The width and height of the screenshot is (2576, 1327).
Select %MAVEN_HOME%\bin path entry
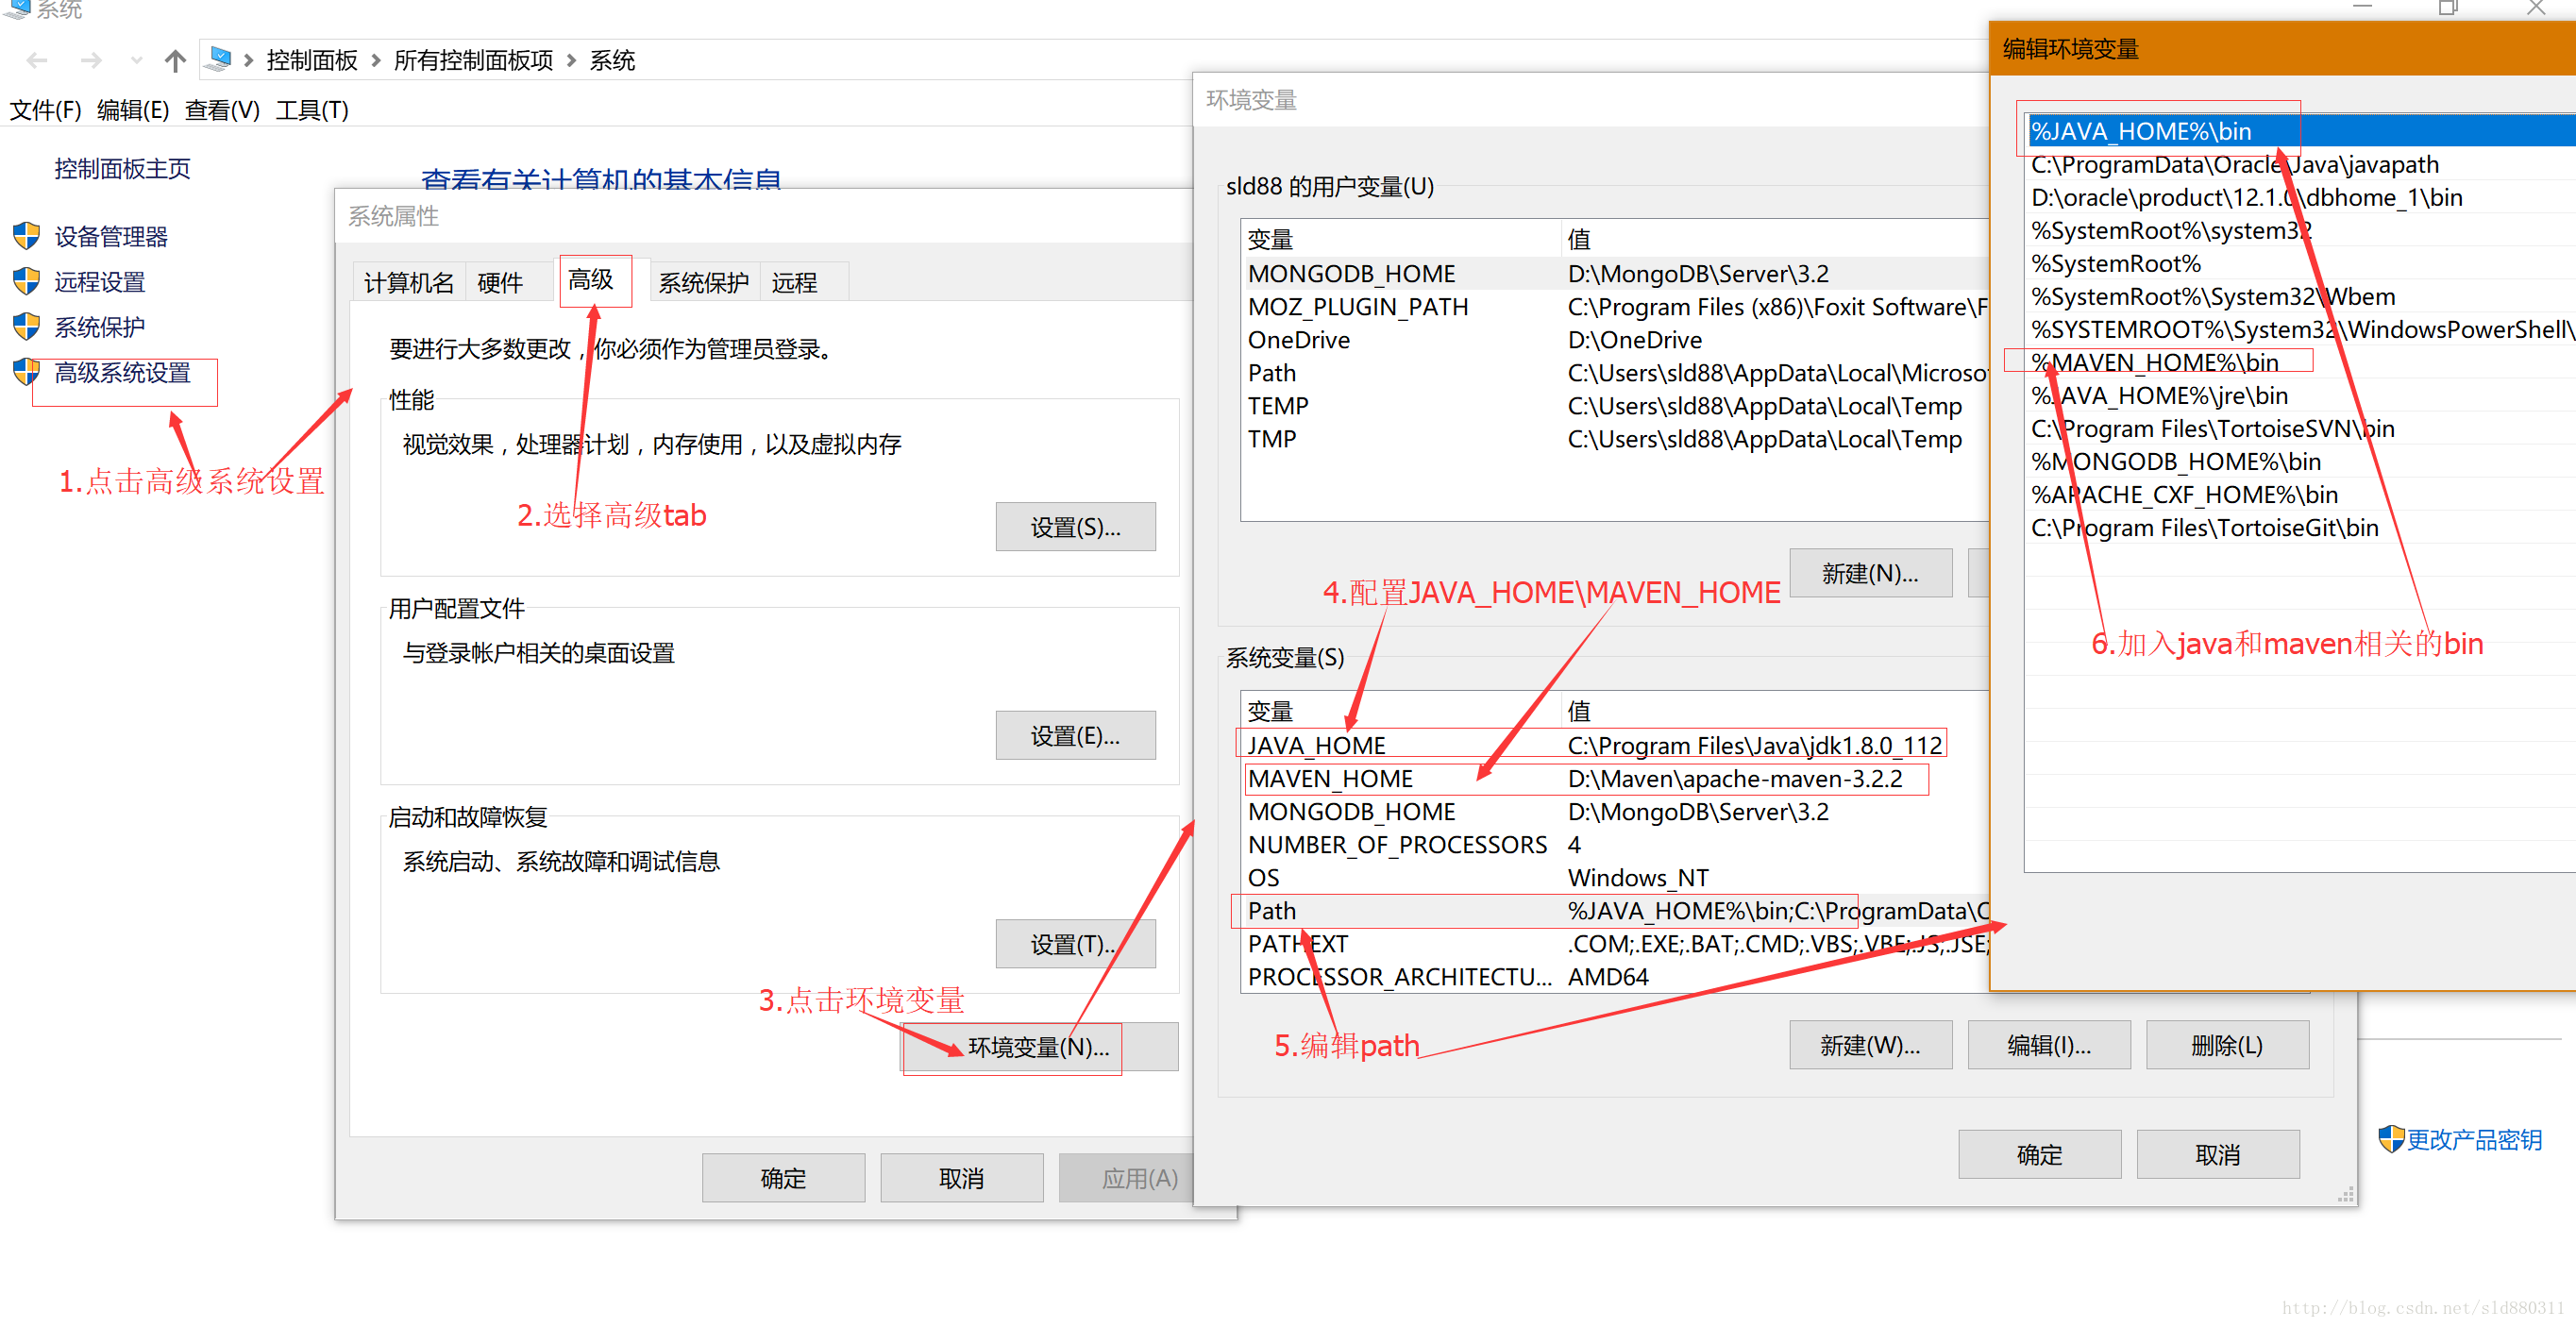(2300, 362)
